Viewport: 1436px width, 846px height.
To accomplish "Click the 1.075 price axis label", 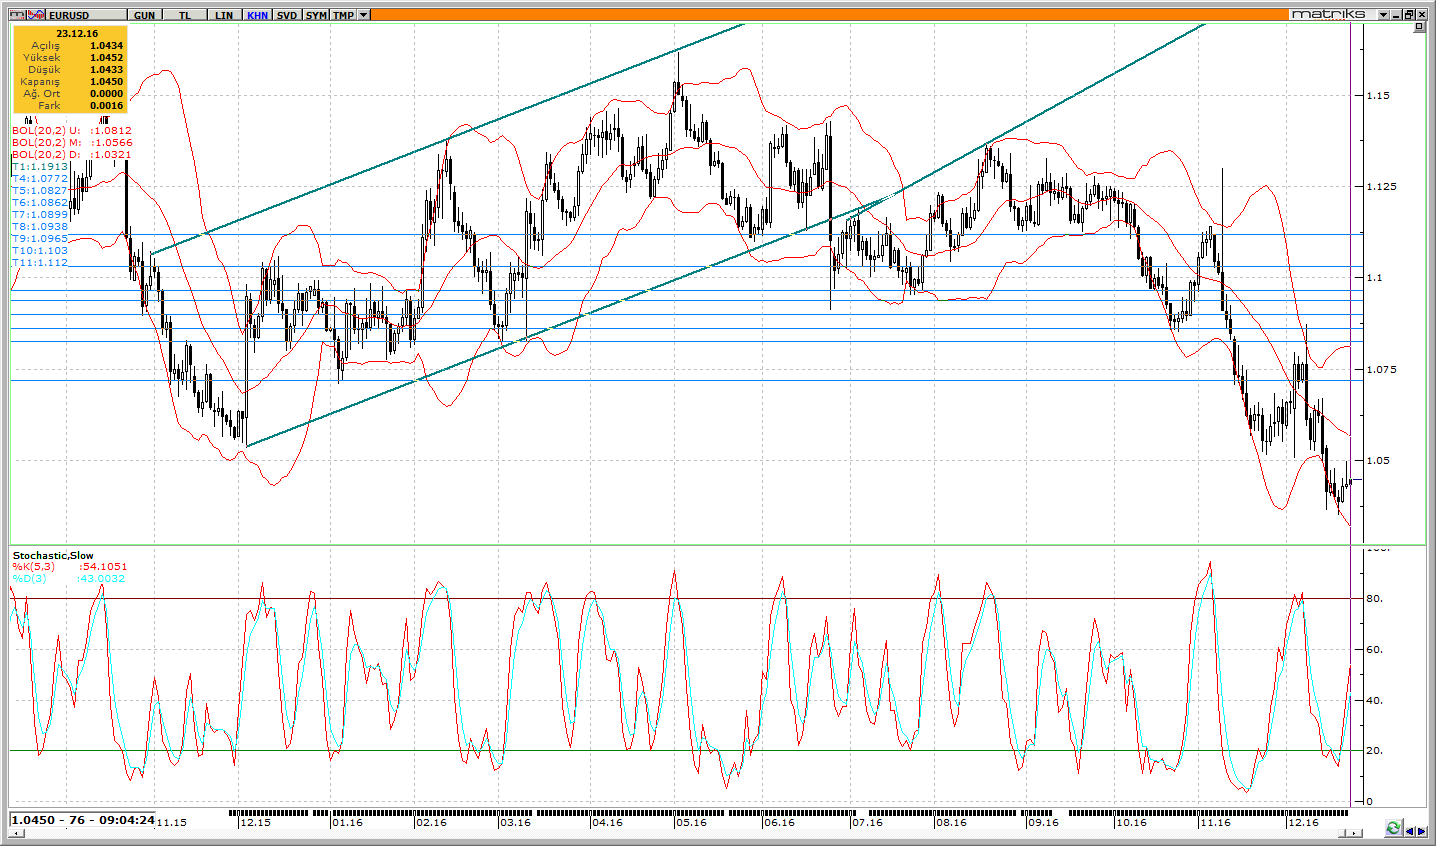I will pyautogui.click(x=1381, y=370).
